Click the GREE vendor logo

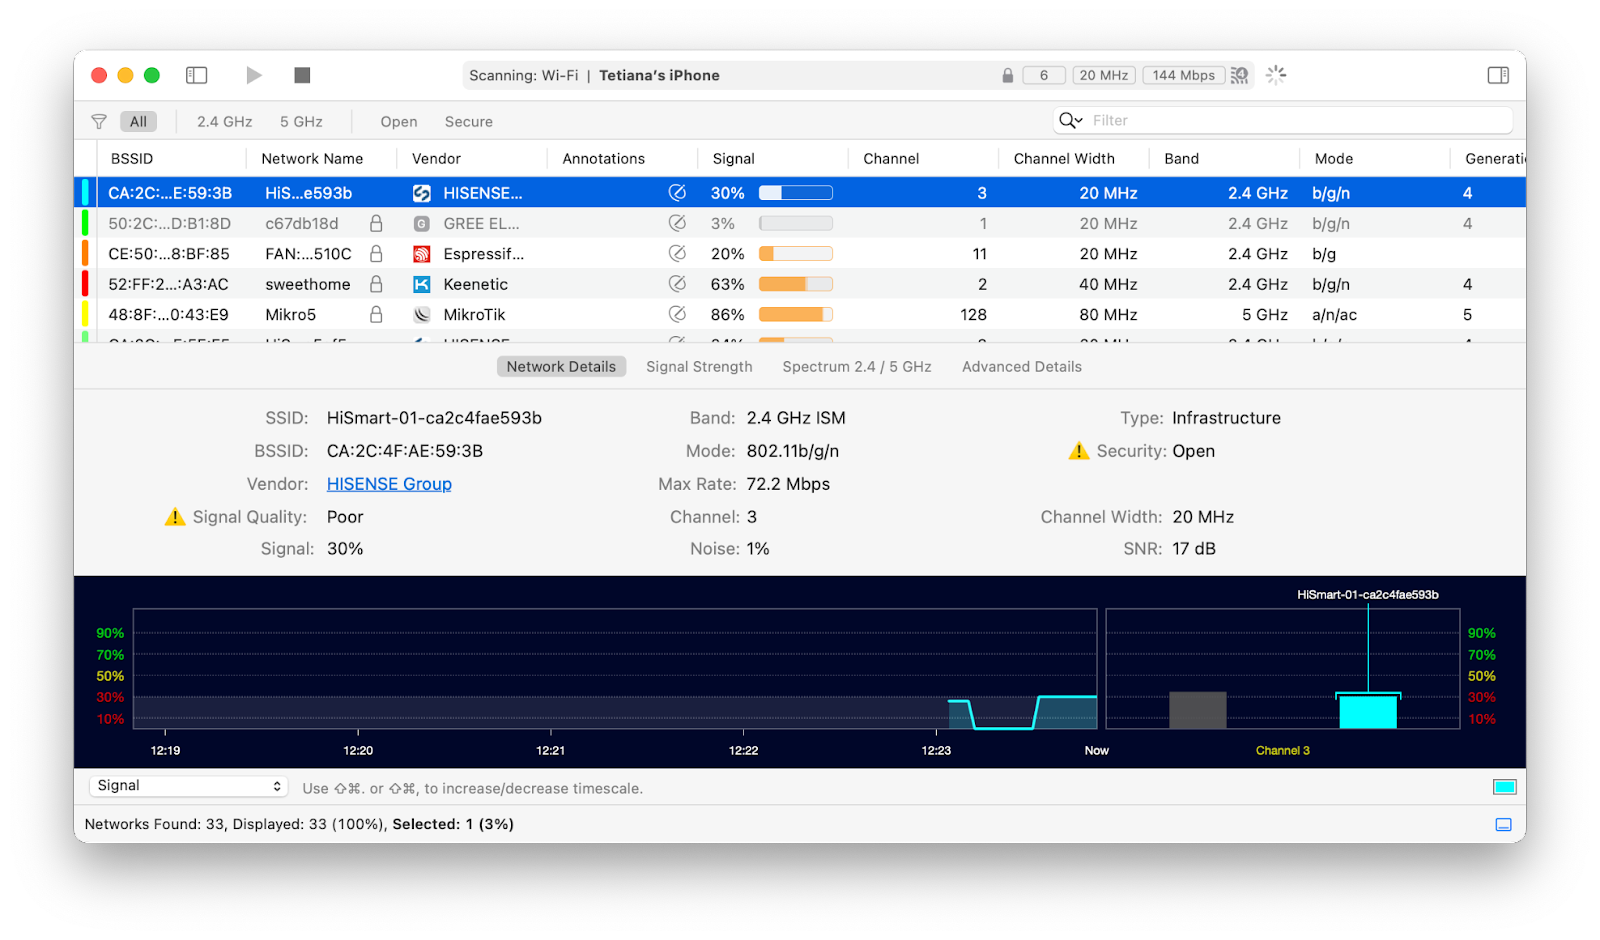[x=422, y=224]
